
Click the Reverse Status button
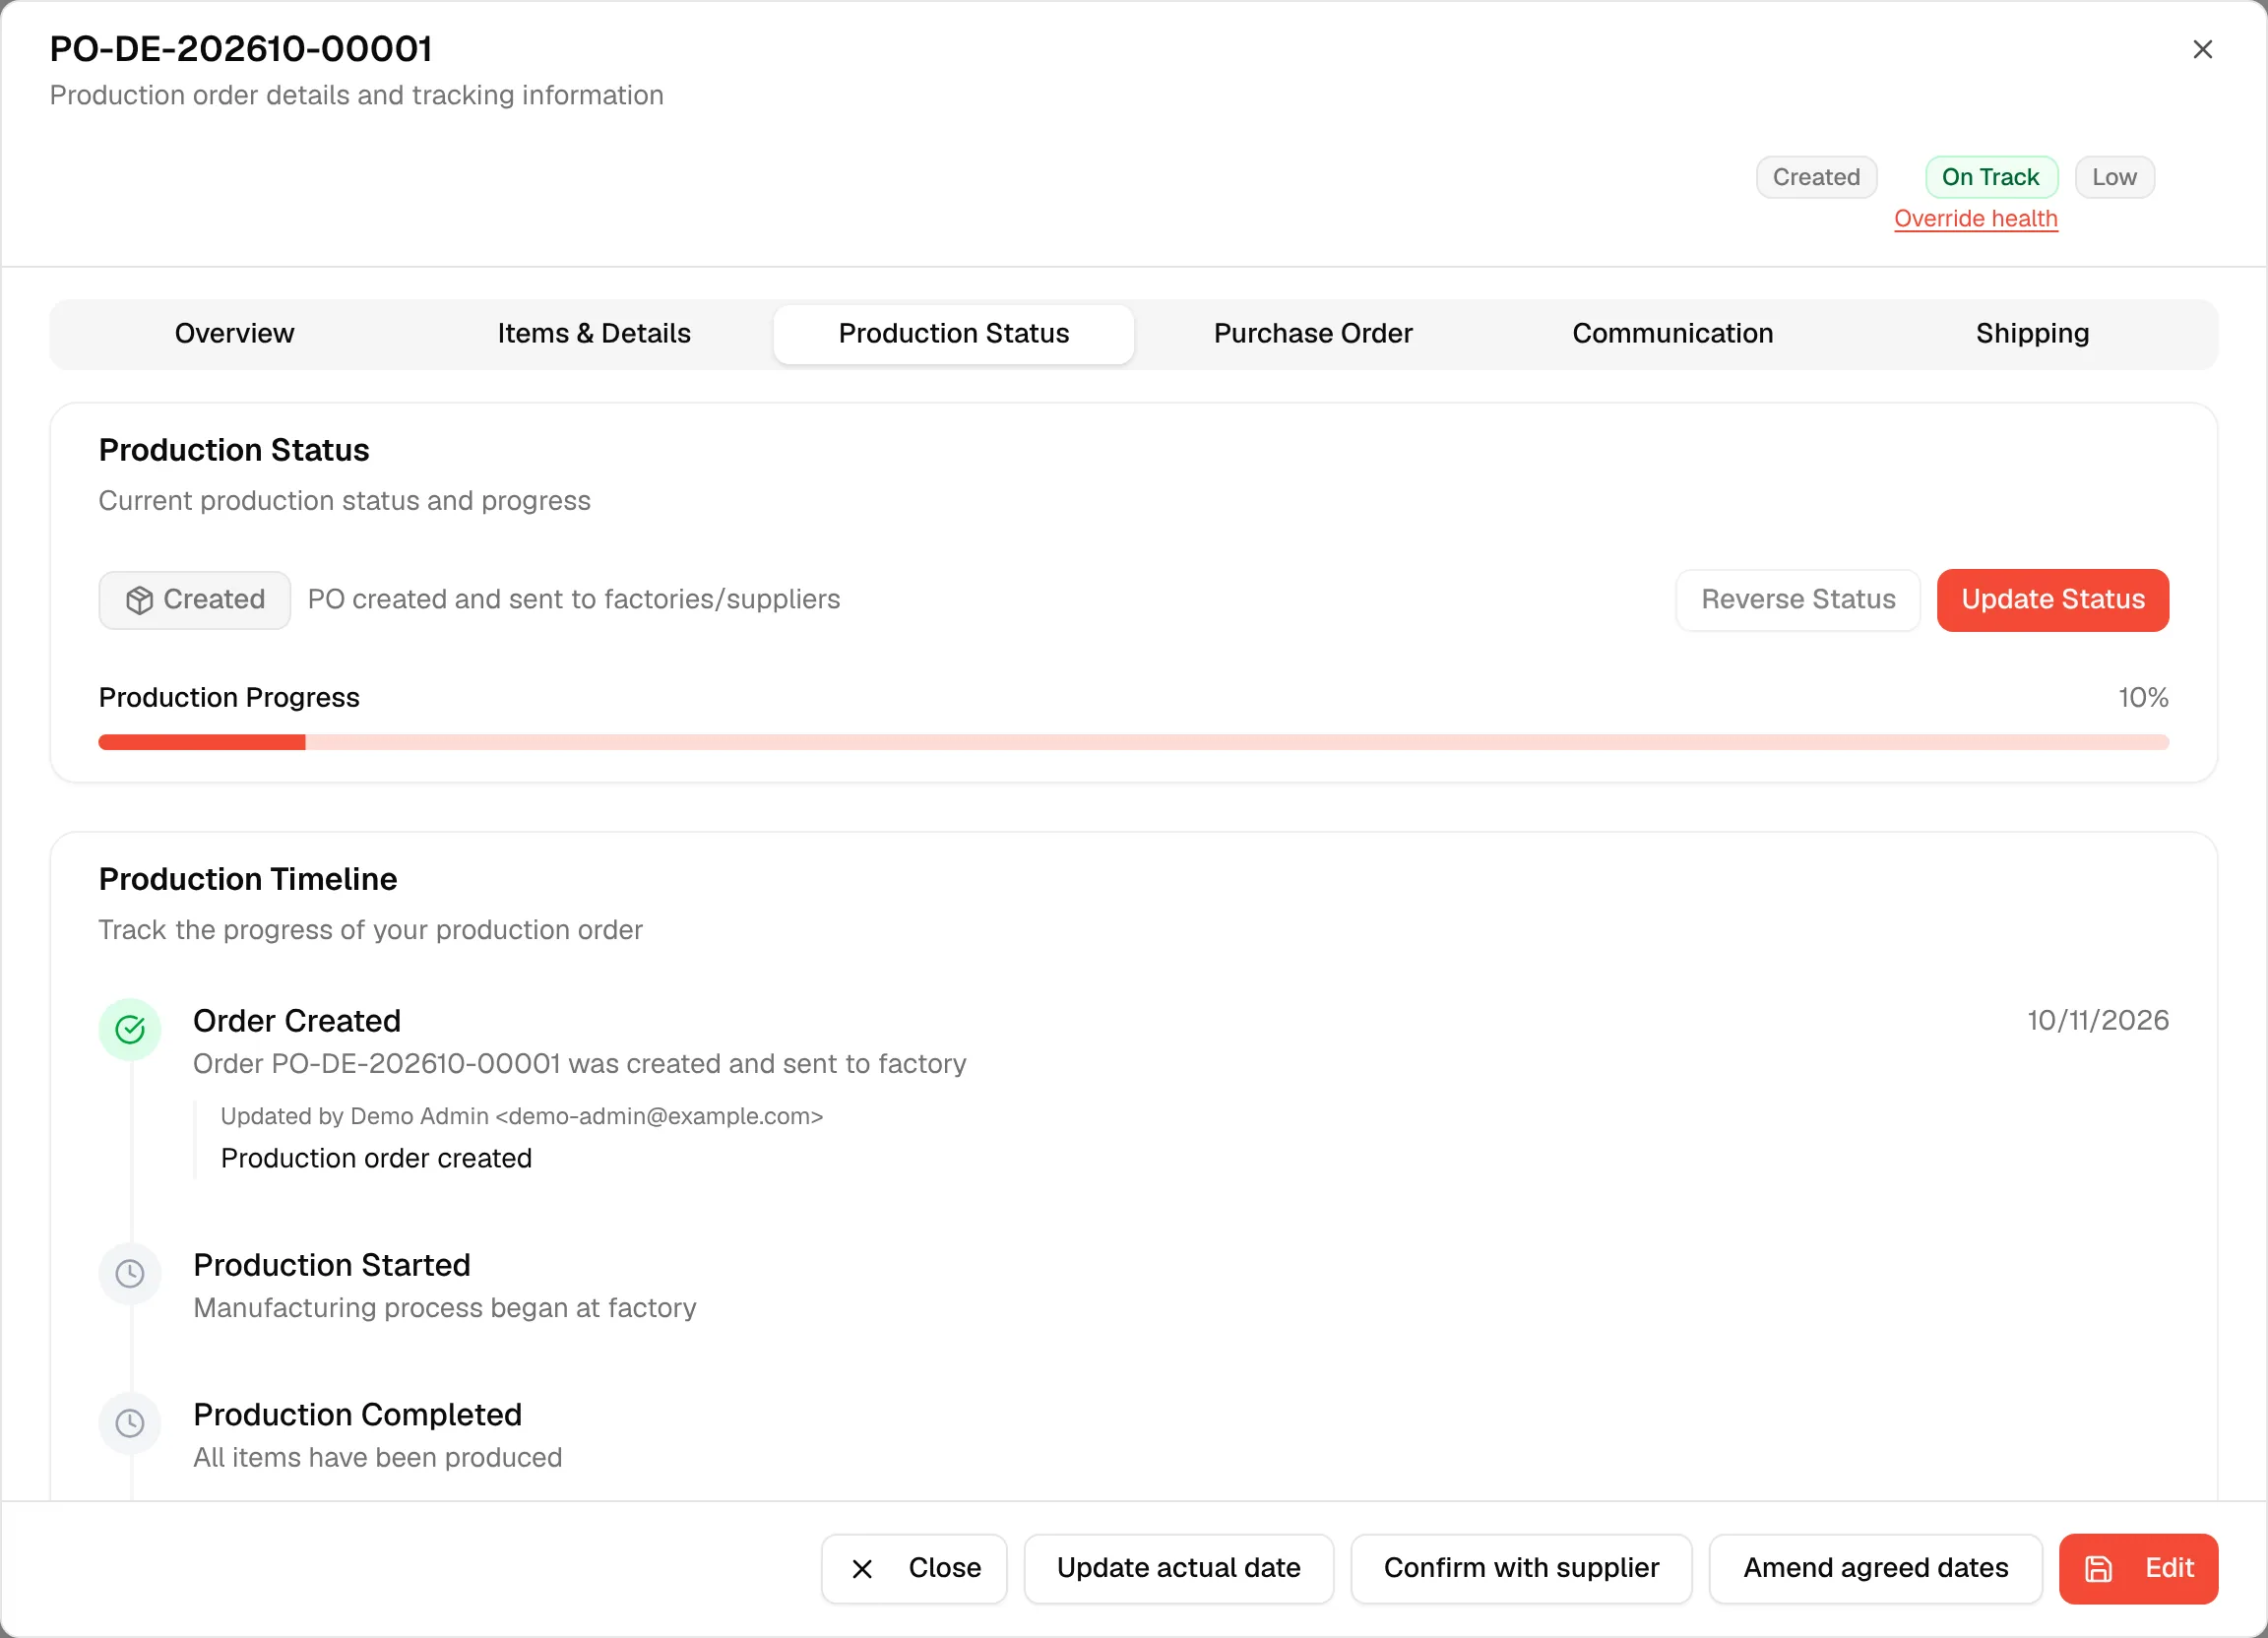coord(1797,600)
